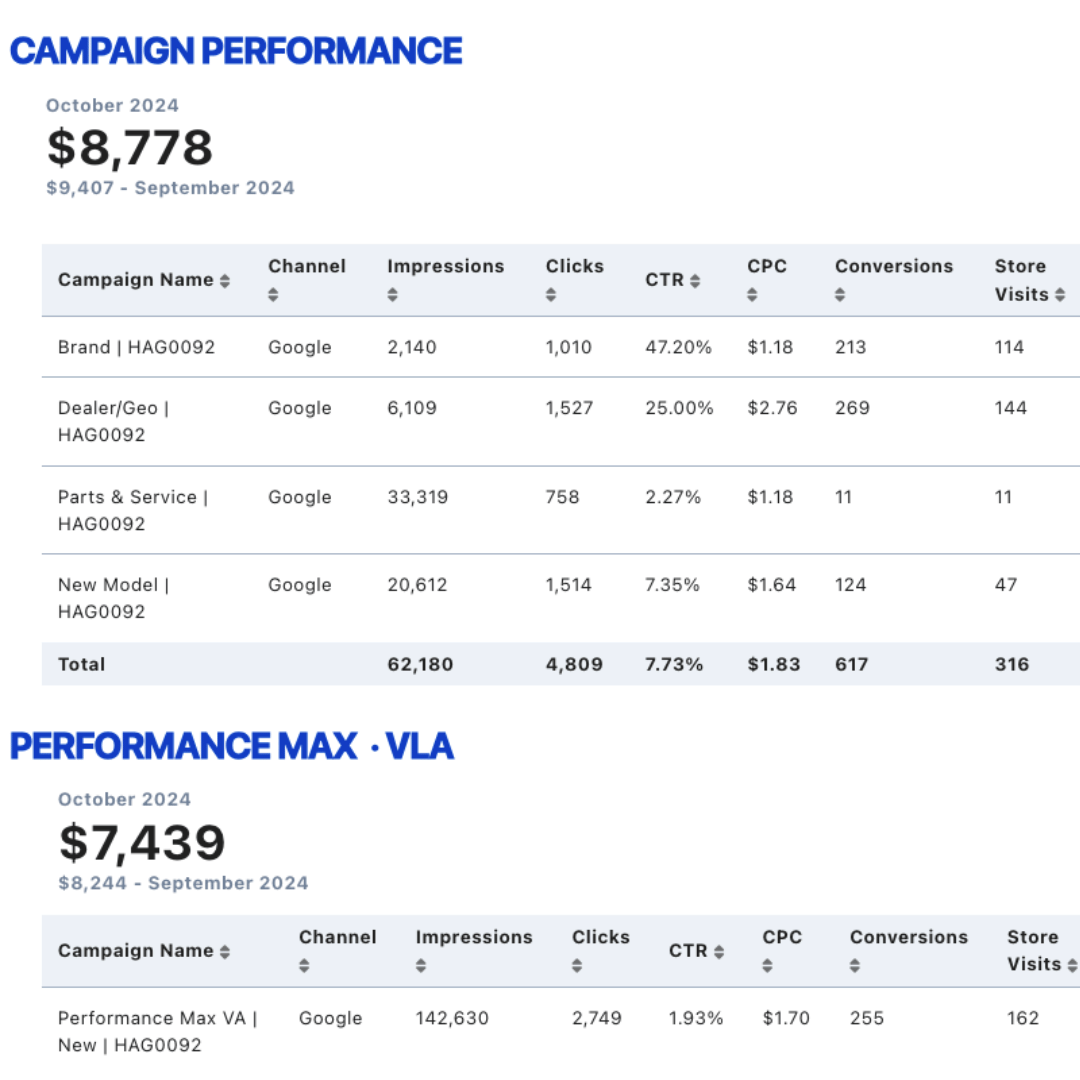Select Performance Max VA | New row
Image resolution: width=1080 pixels, height=1080 pixels.
point(561,1032)
